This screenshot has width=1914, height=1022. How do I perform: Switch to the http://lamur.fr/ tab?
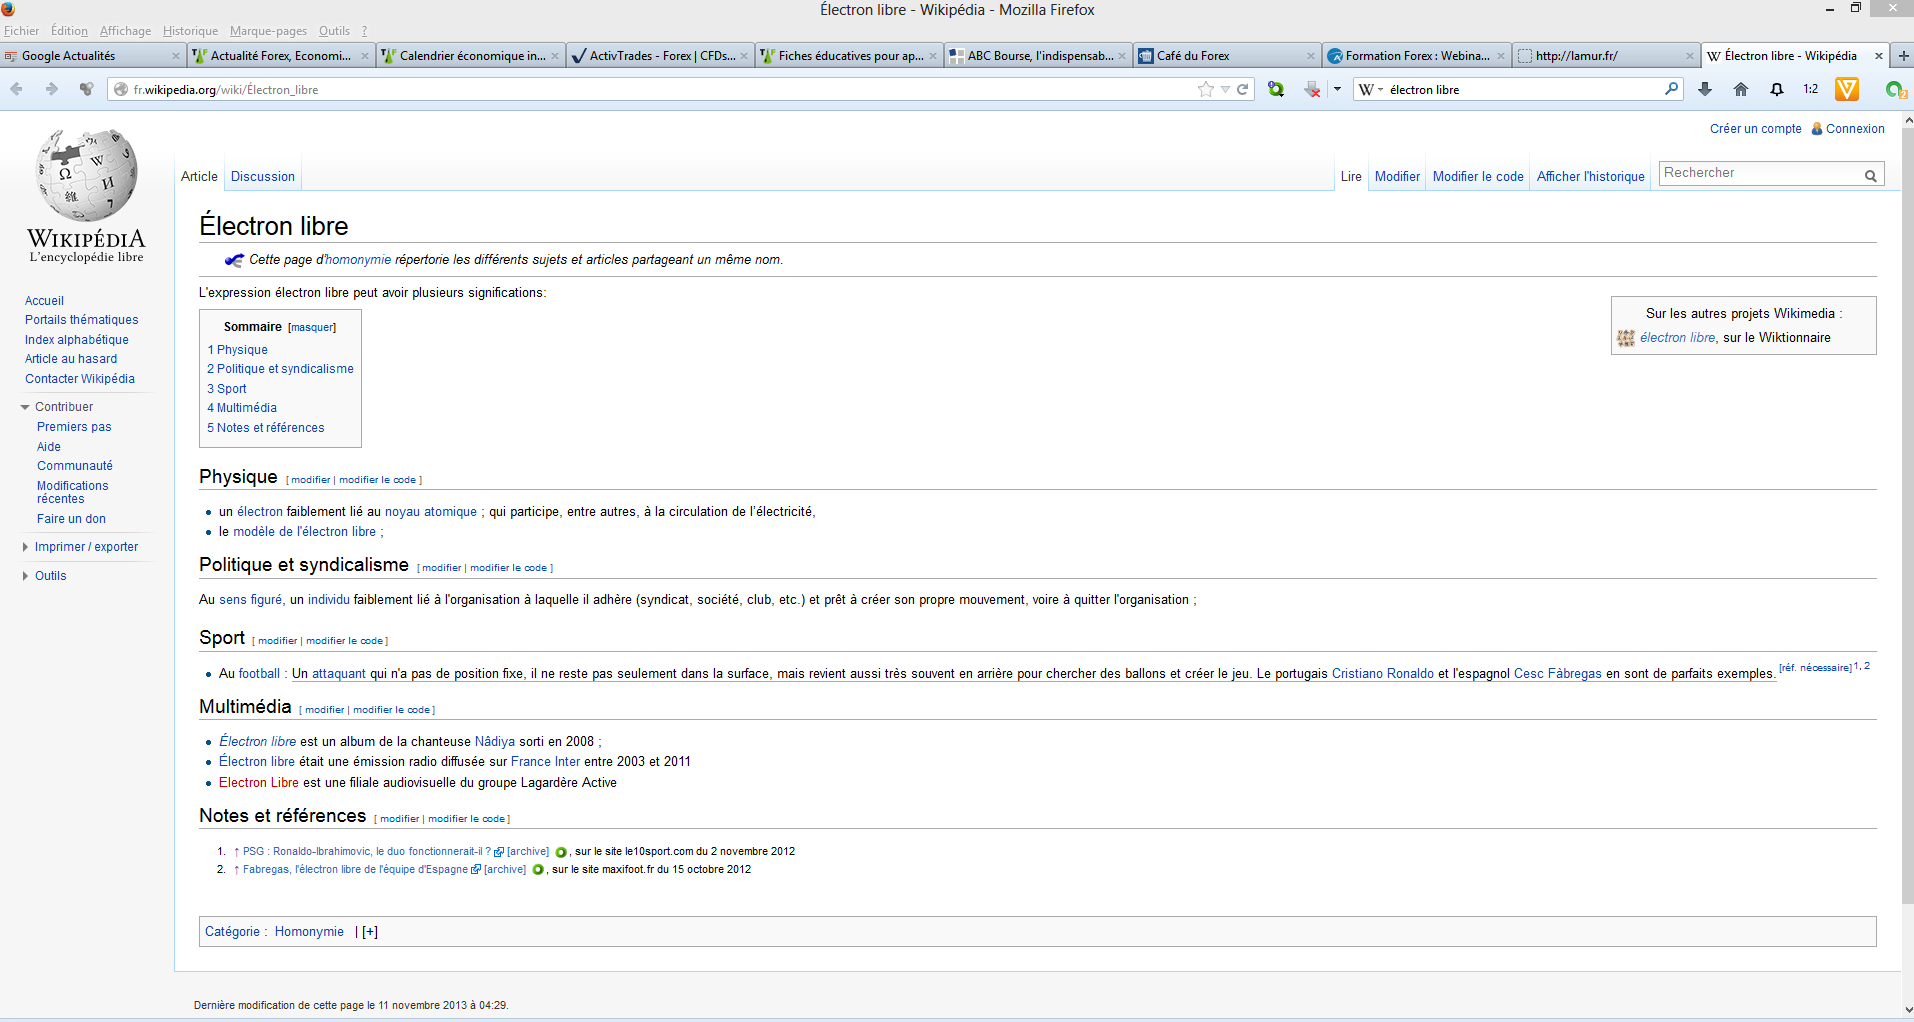1605,56
